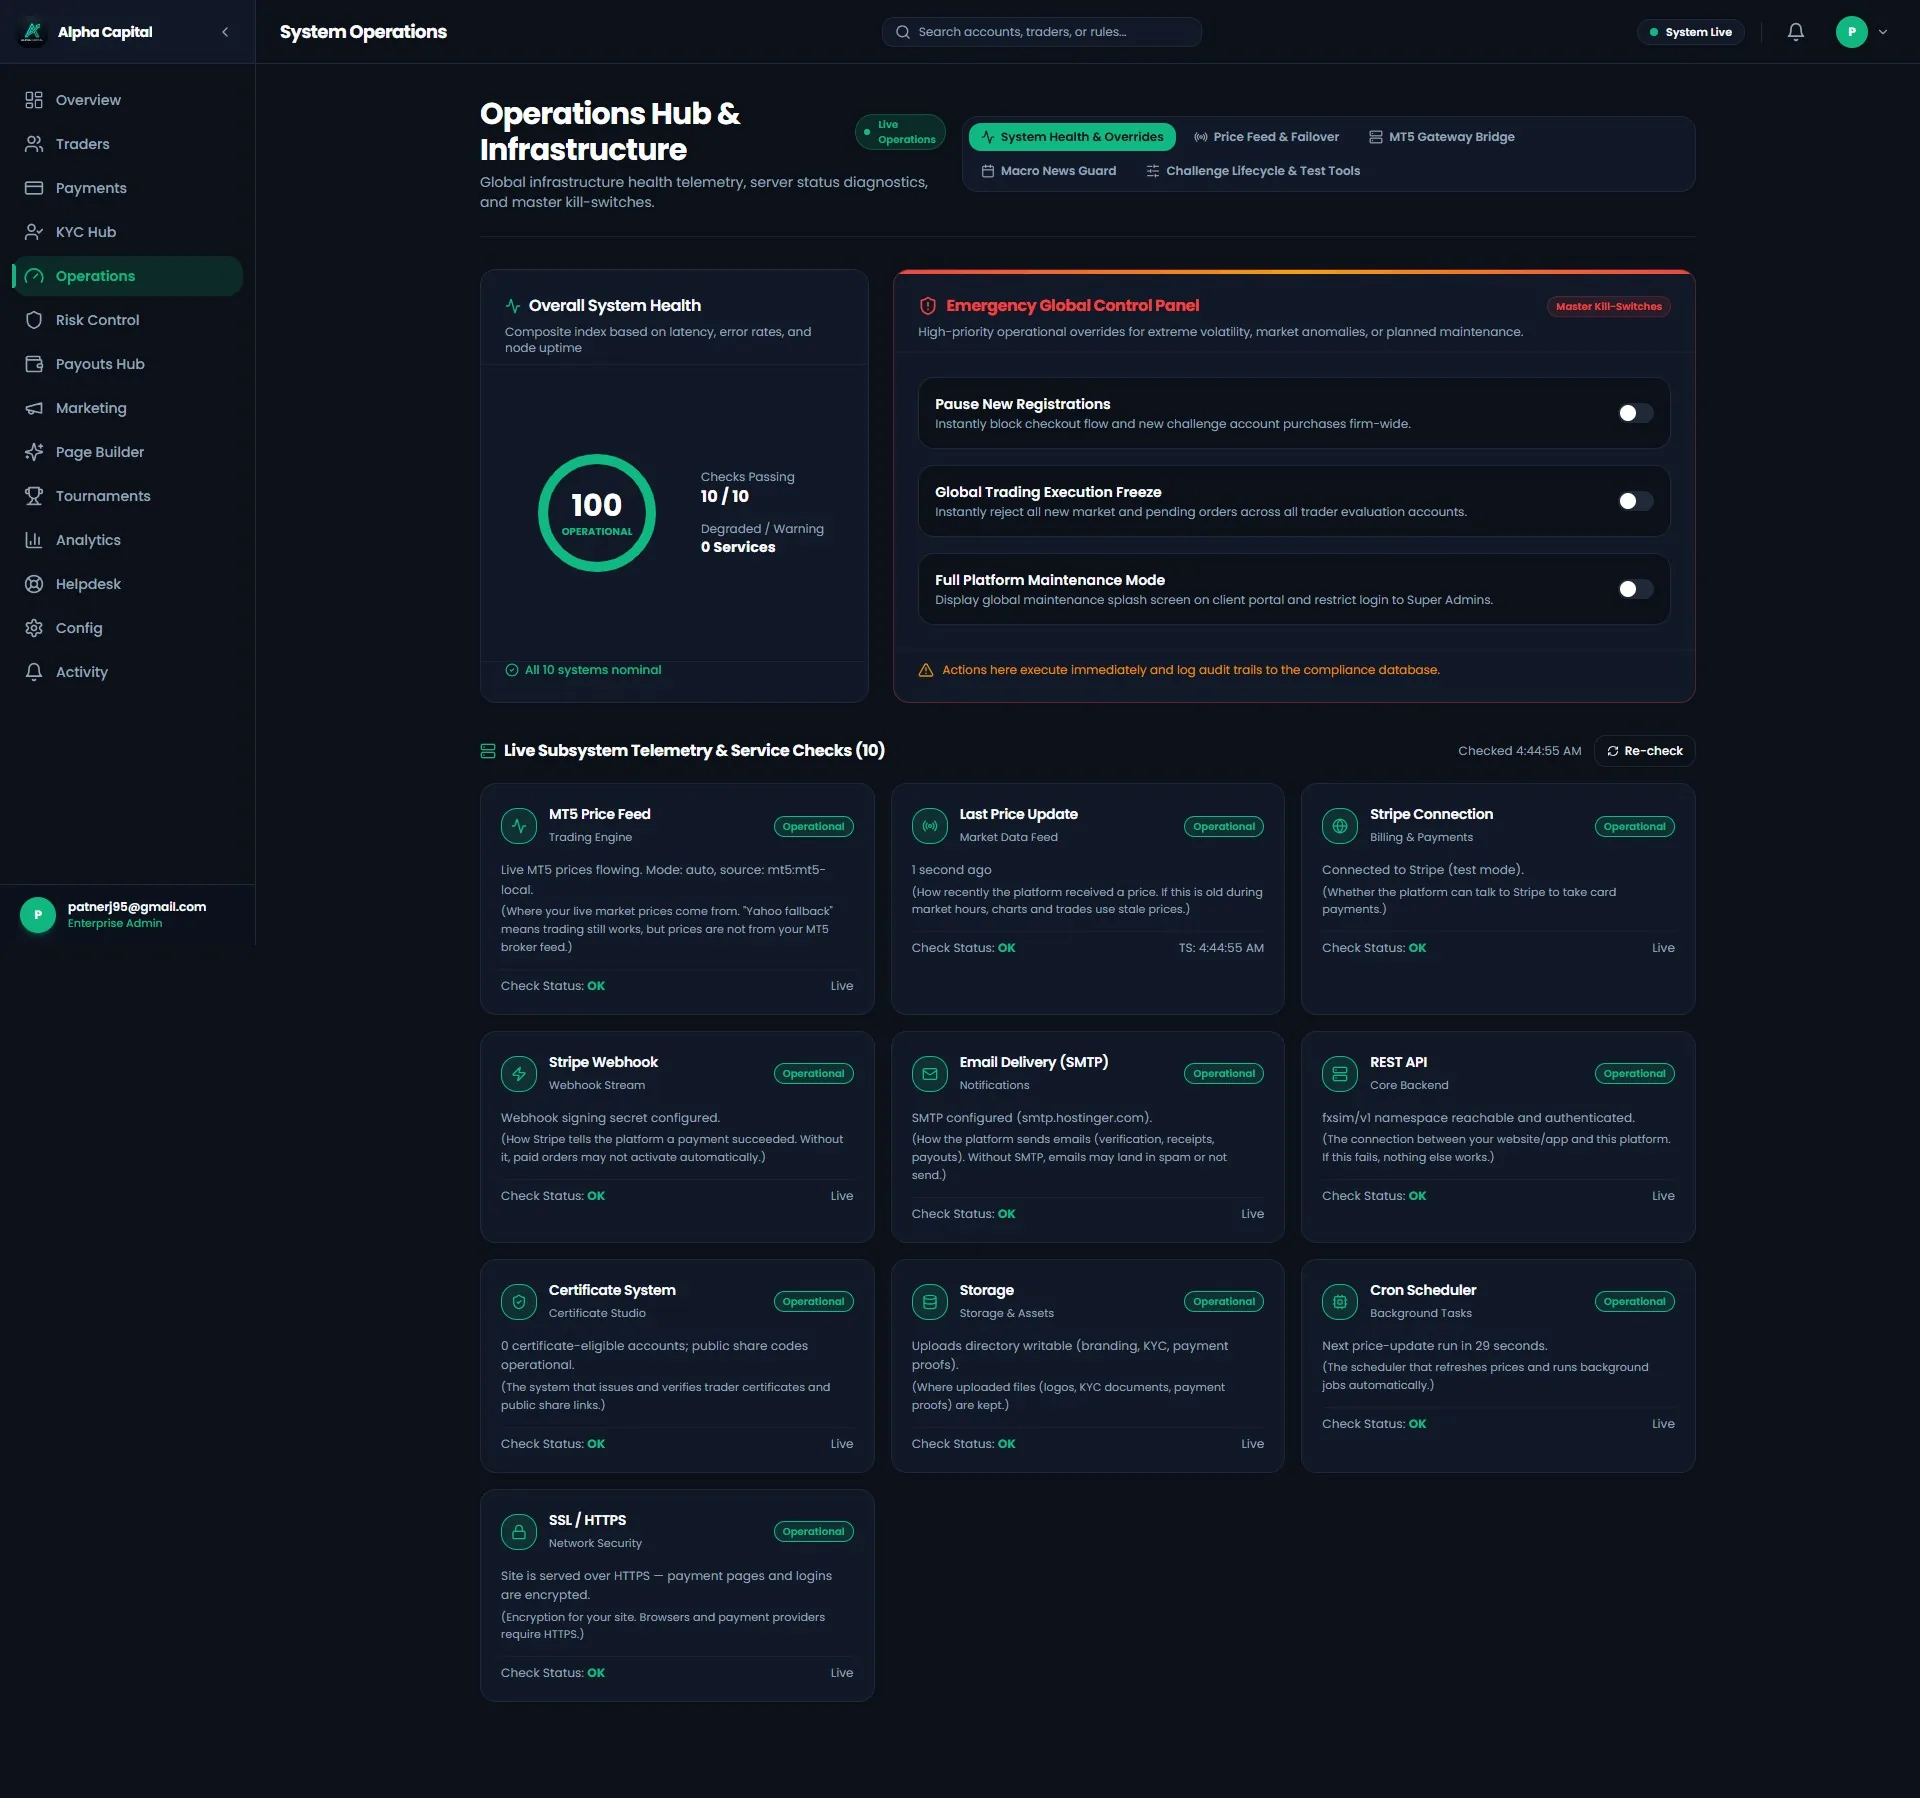Viewport: 1920px width, 1798px height.
Task: Open the user avatar dropdown chevron
Action: (x=1883, y=32)
